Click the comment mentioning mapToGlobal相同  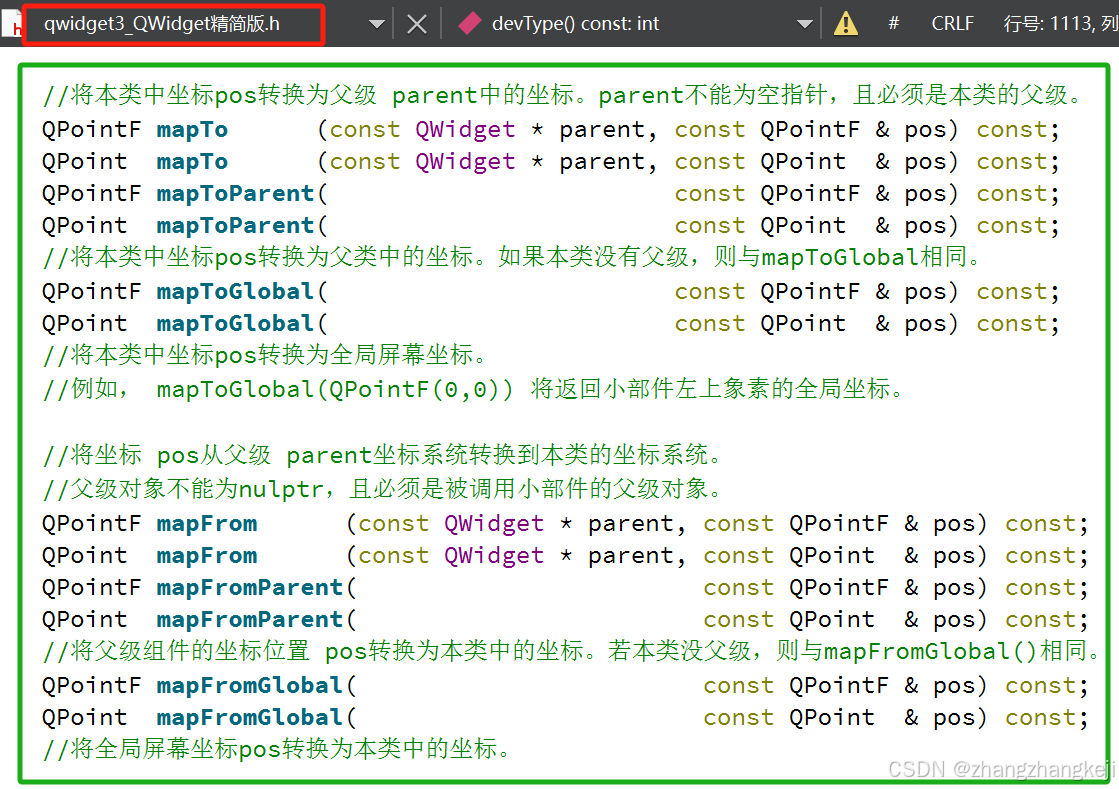[x=514, y=257]
